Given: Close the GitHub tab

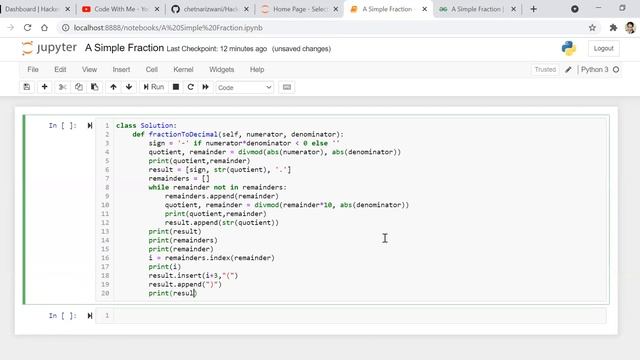Looking at the screenshot, I should [247, 9].
